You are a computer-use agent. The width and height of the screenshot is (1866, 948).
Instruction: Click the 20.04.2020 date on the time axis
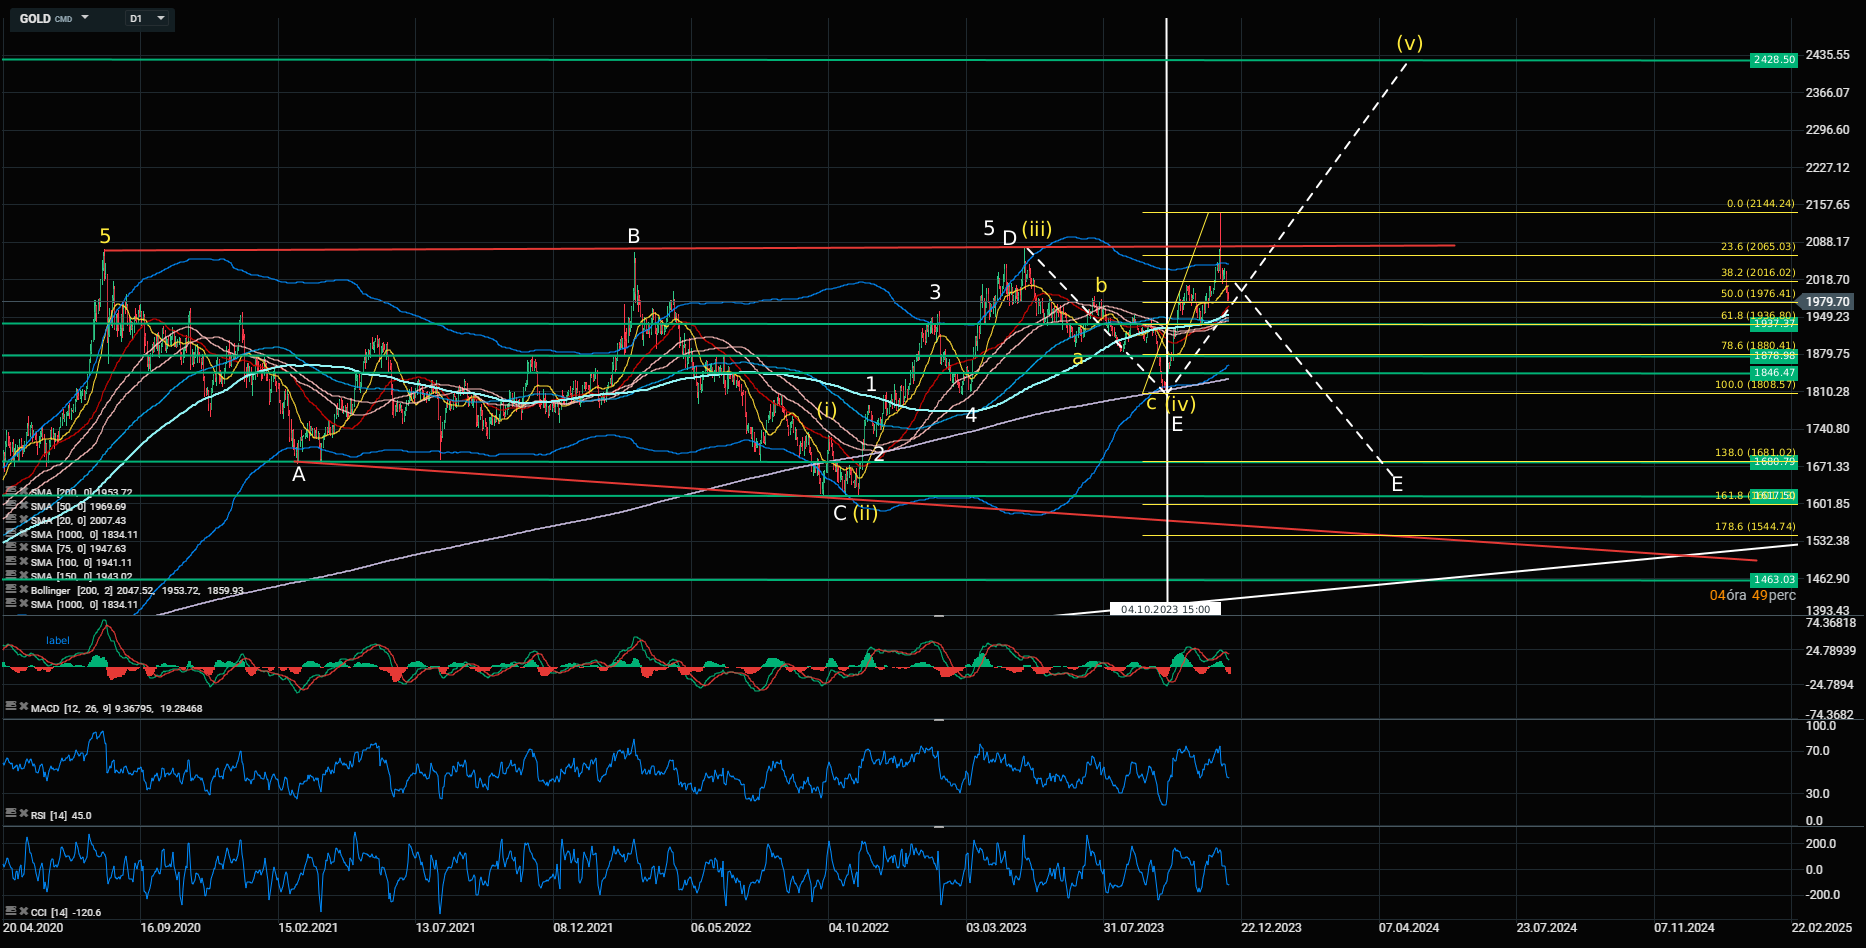point(33,928)
